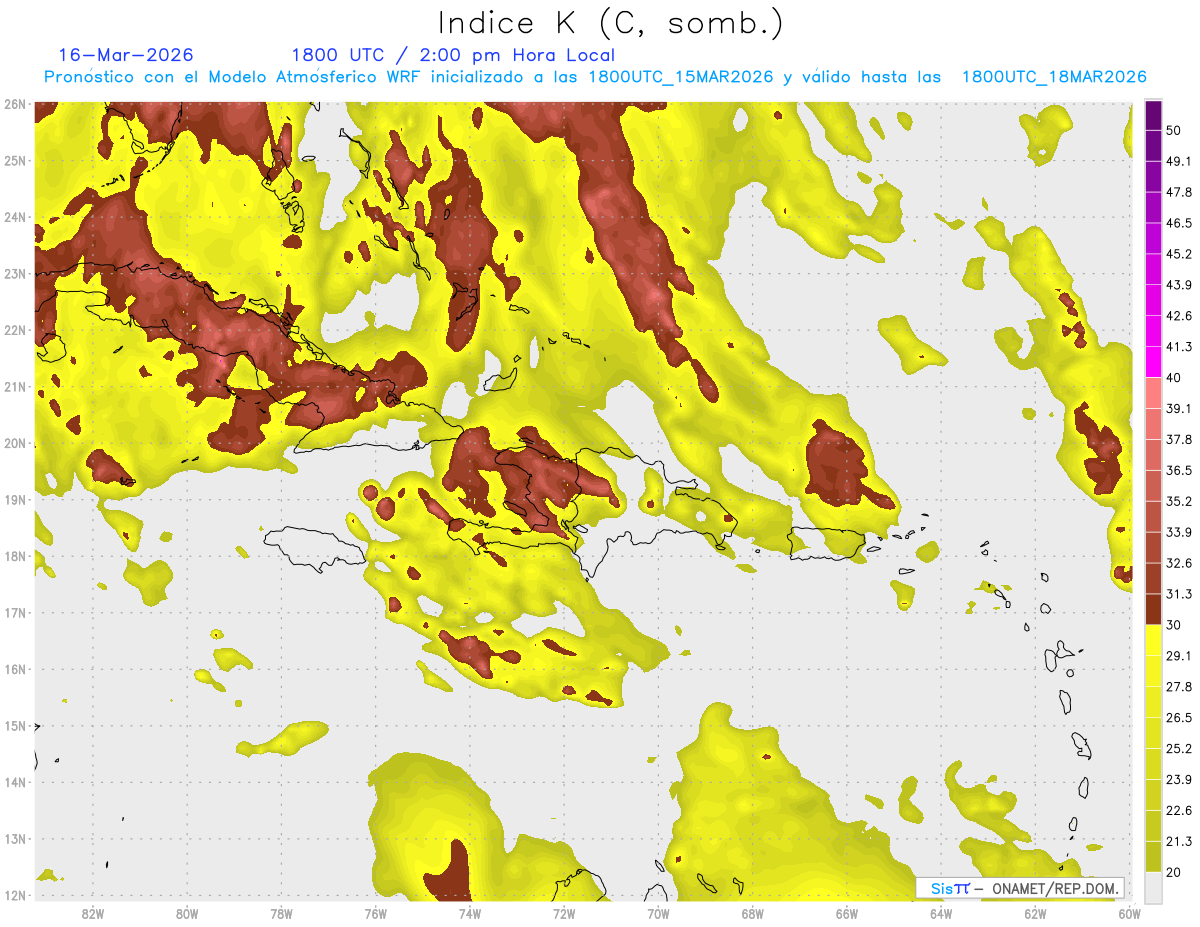Click the 18N latitude label
The image size is (1200, 927).
[15, 556]
